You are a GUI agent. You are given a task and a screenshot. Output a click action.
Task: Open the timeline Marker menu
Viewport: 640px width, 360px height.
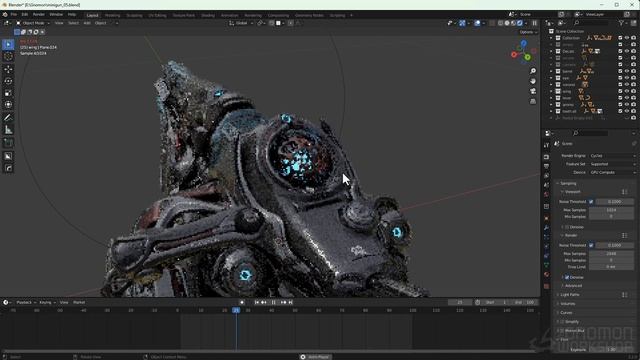pos(79,302)
